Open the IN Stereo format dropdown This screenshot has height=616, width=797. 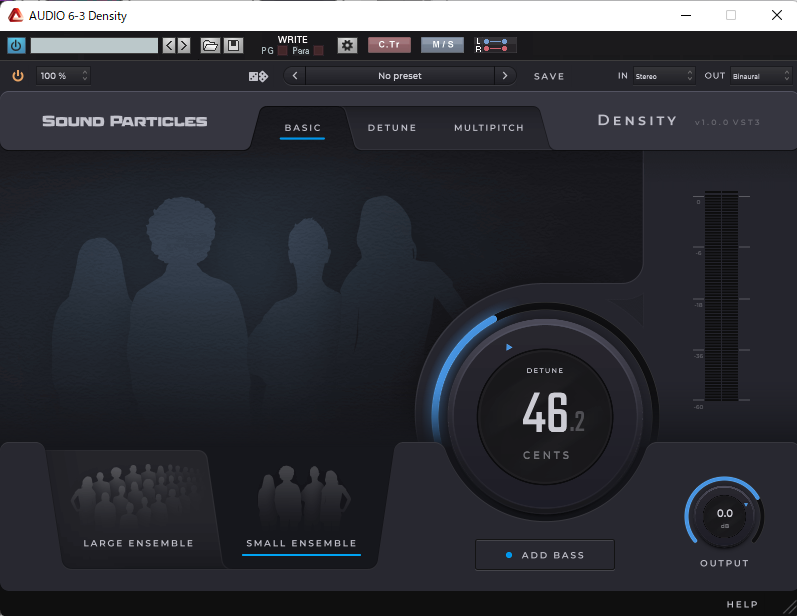663,76
